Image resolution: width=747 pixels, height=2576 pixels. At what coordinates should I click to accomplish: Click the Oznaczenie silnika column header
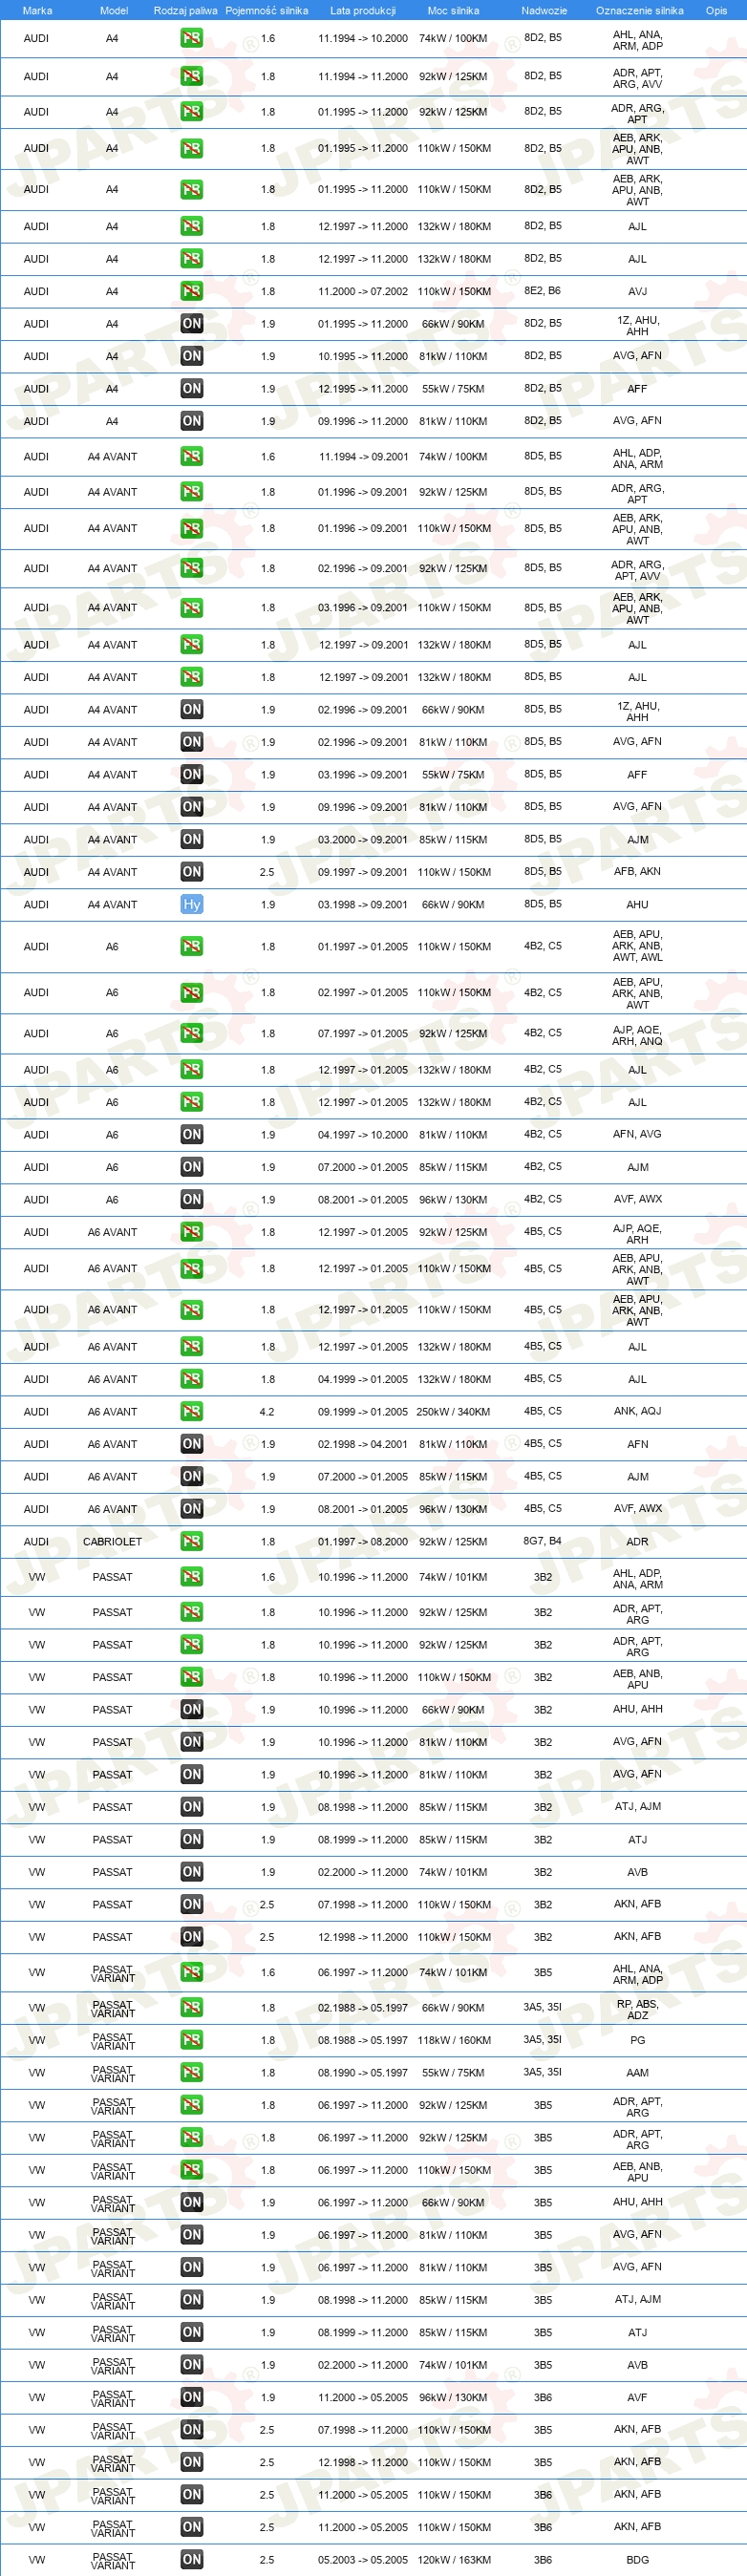(x=640, y=11)
